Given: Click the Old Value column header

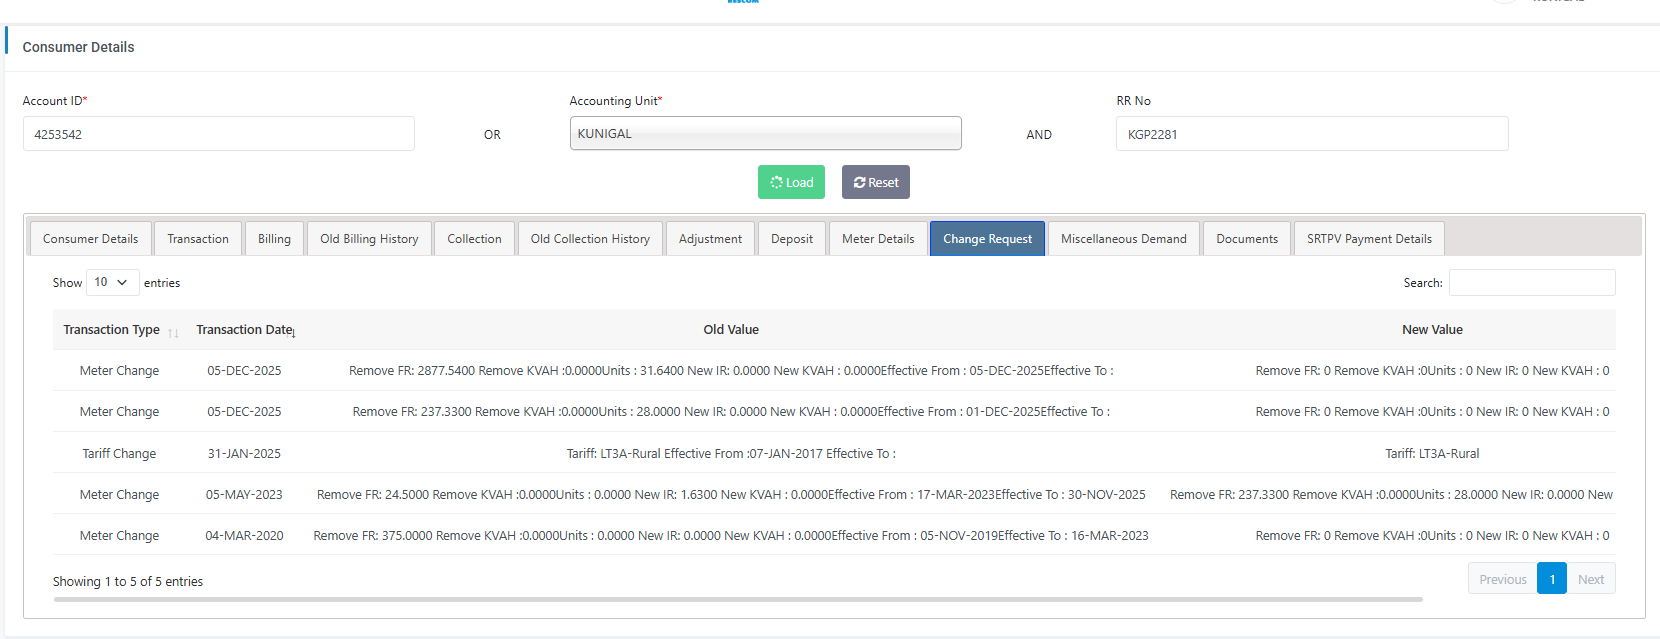Looking at the screenshot, I should point(731,330).
